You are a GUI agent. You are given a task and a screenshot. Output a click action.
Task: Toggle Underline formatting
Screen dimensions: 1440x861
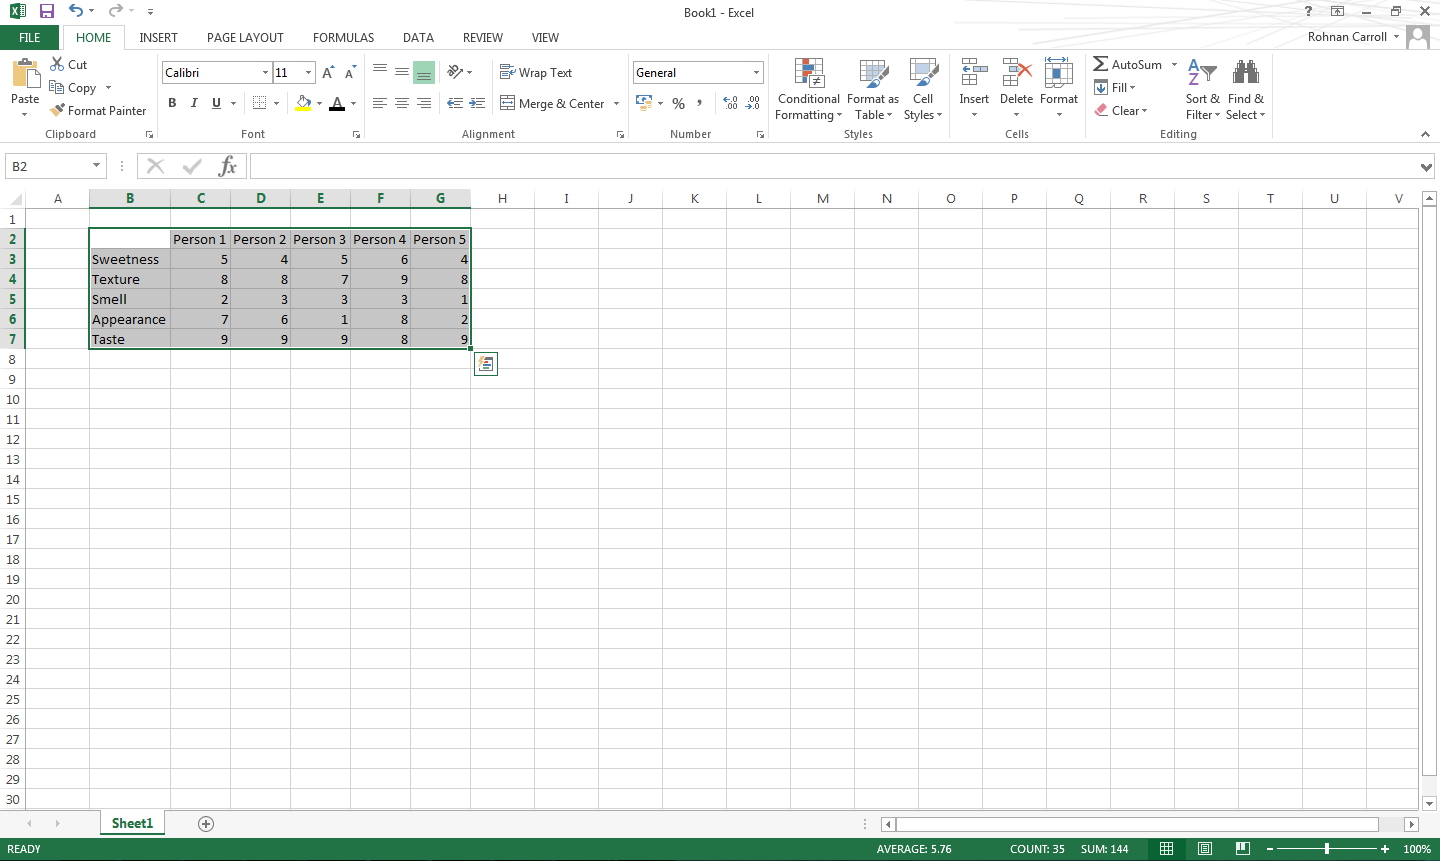tap(216, 103)
